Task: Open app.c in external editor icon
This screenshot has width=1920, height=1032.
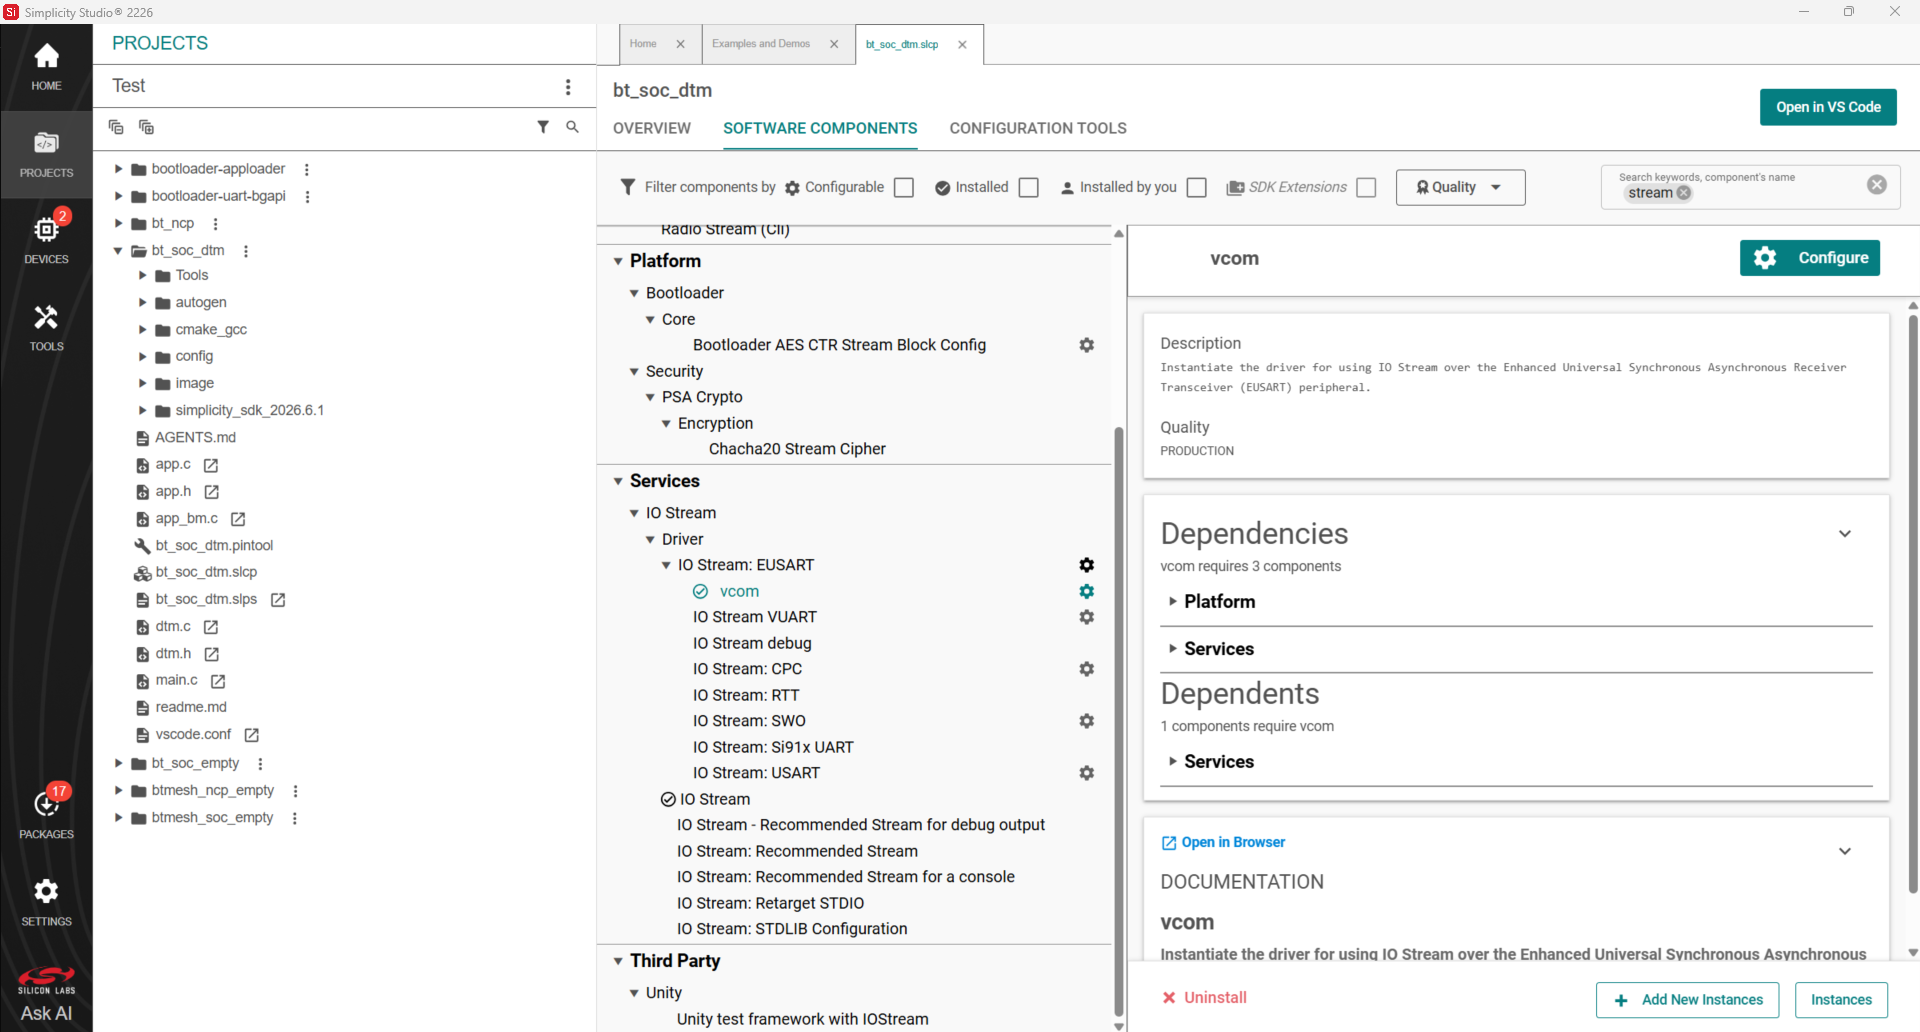Action: [211, 465]
